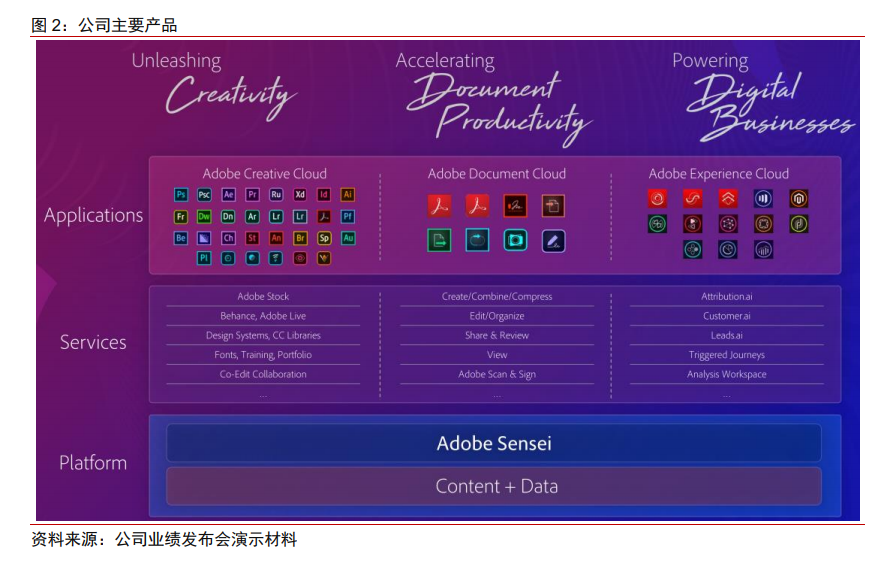Image resolution: width=887 pixels, height=578 pixels.
Task: Select the Create/Combine/Compress entry
Action: [497, 296]
